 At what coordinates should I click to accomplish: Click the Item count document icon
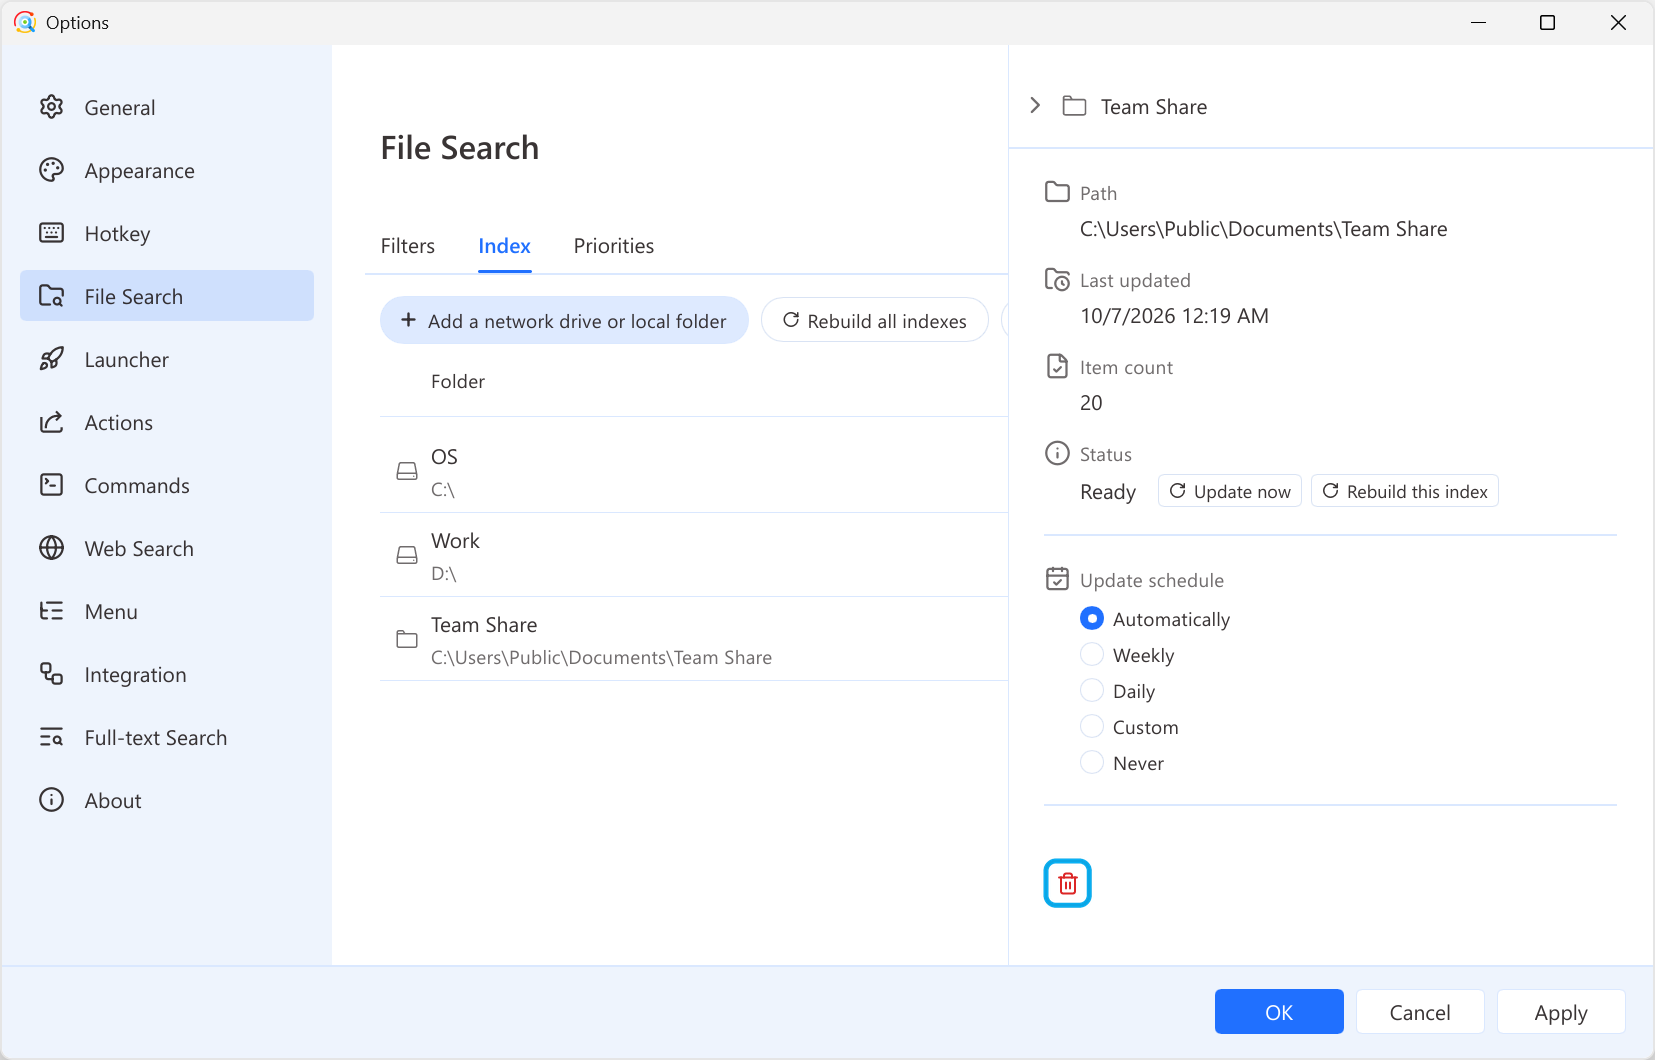(1057, 366)
